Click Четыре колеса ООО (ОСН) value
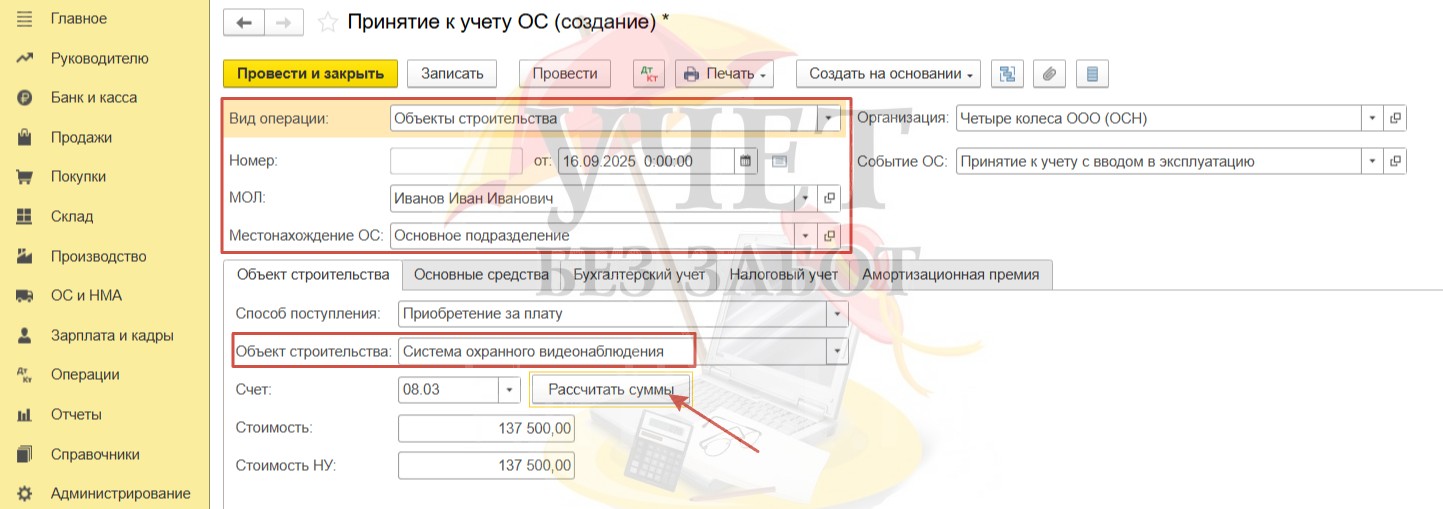This screenshot has height=509, width=1443. click(1053, 118)
